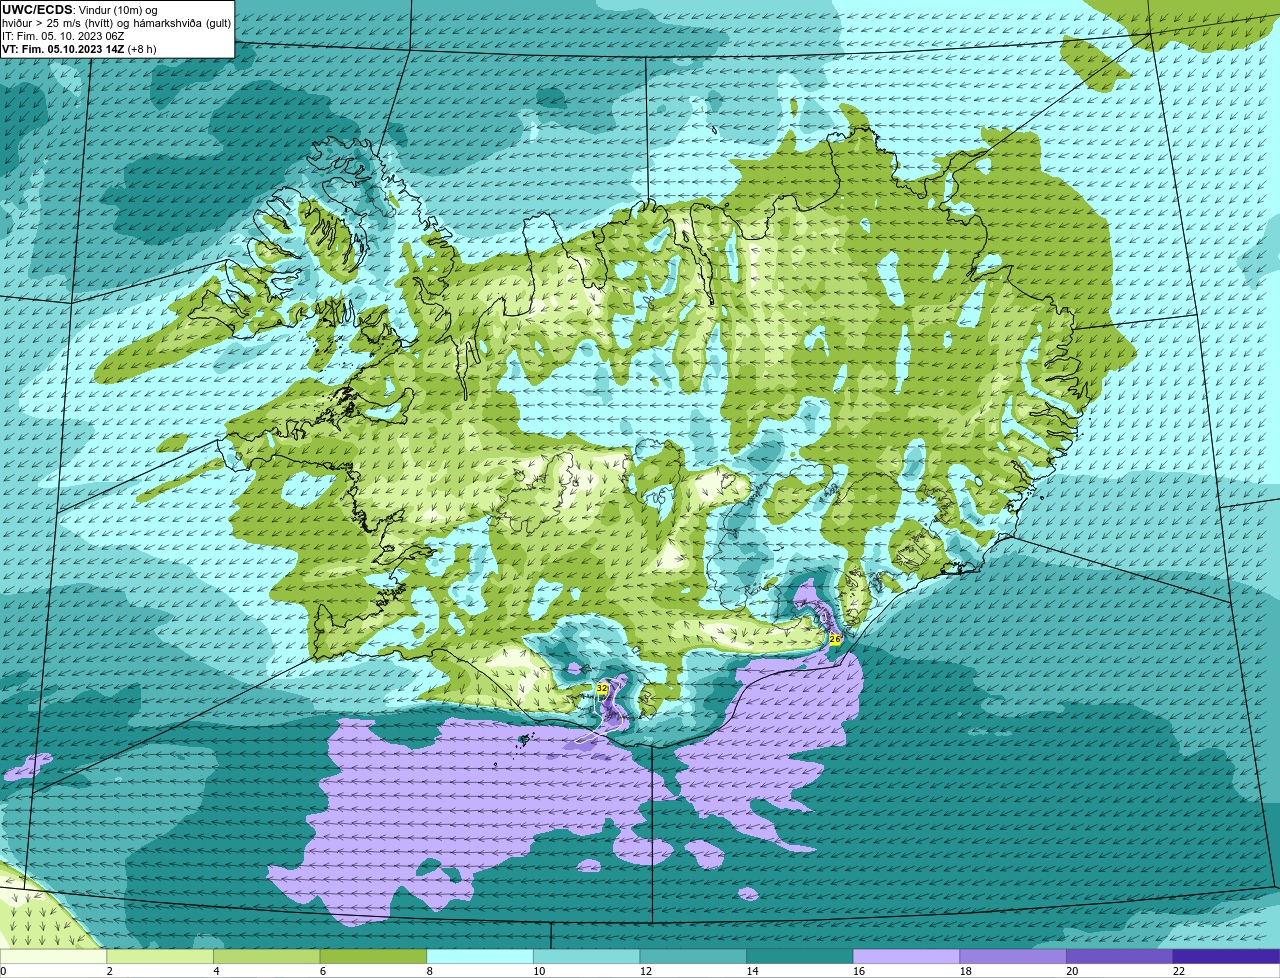Pick the 16–18 m/s light lavender swatch
Viewport: 1280px width, 978px height.
click(x=906, y=956)
